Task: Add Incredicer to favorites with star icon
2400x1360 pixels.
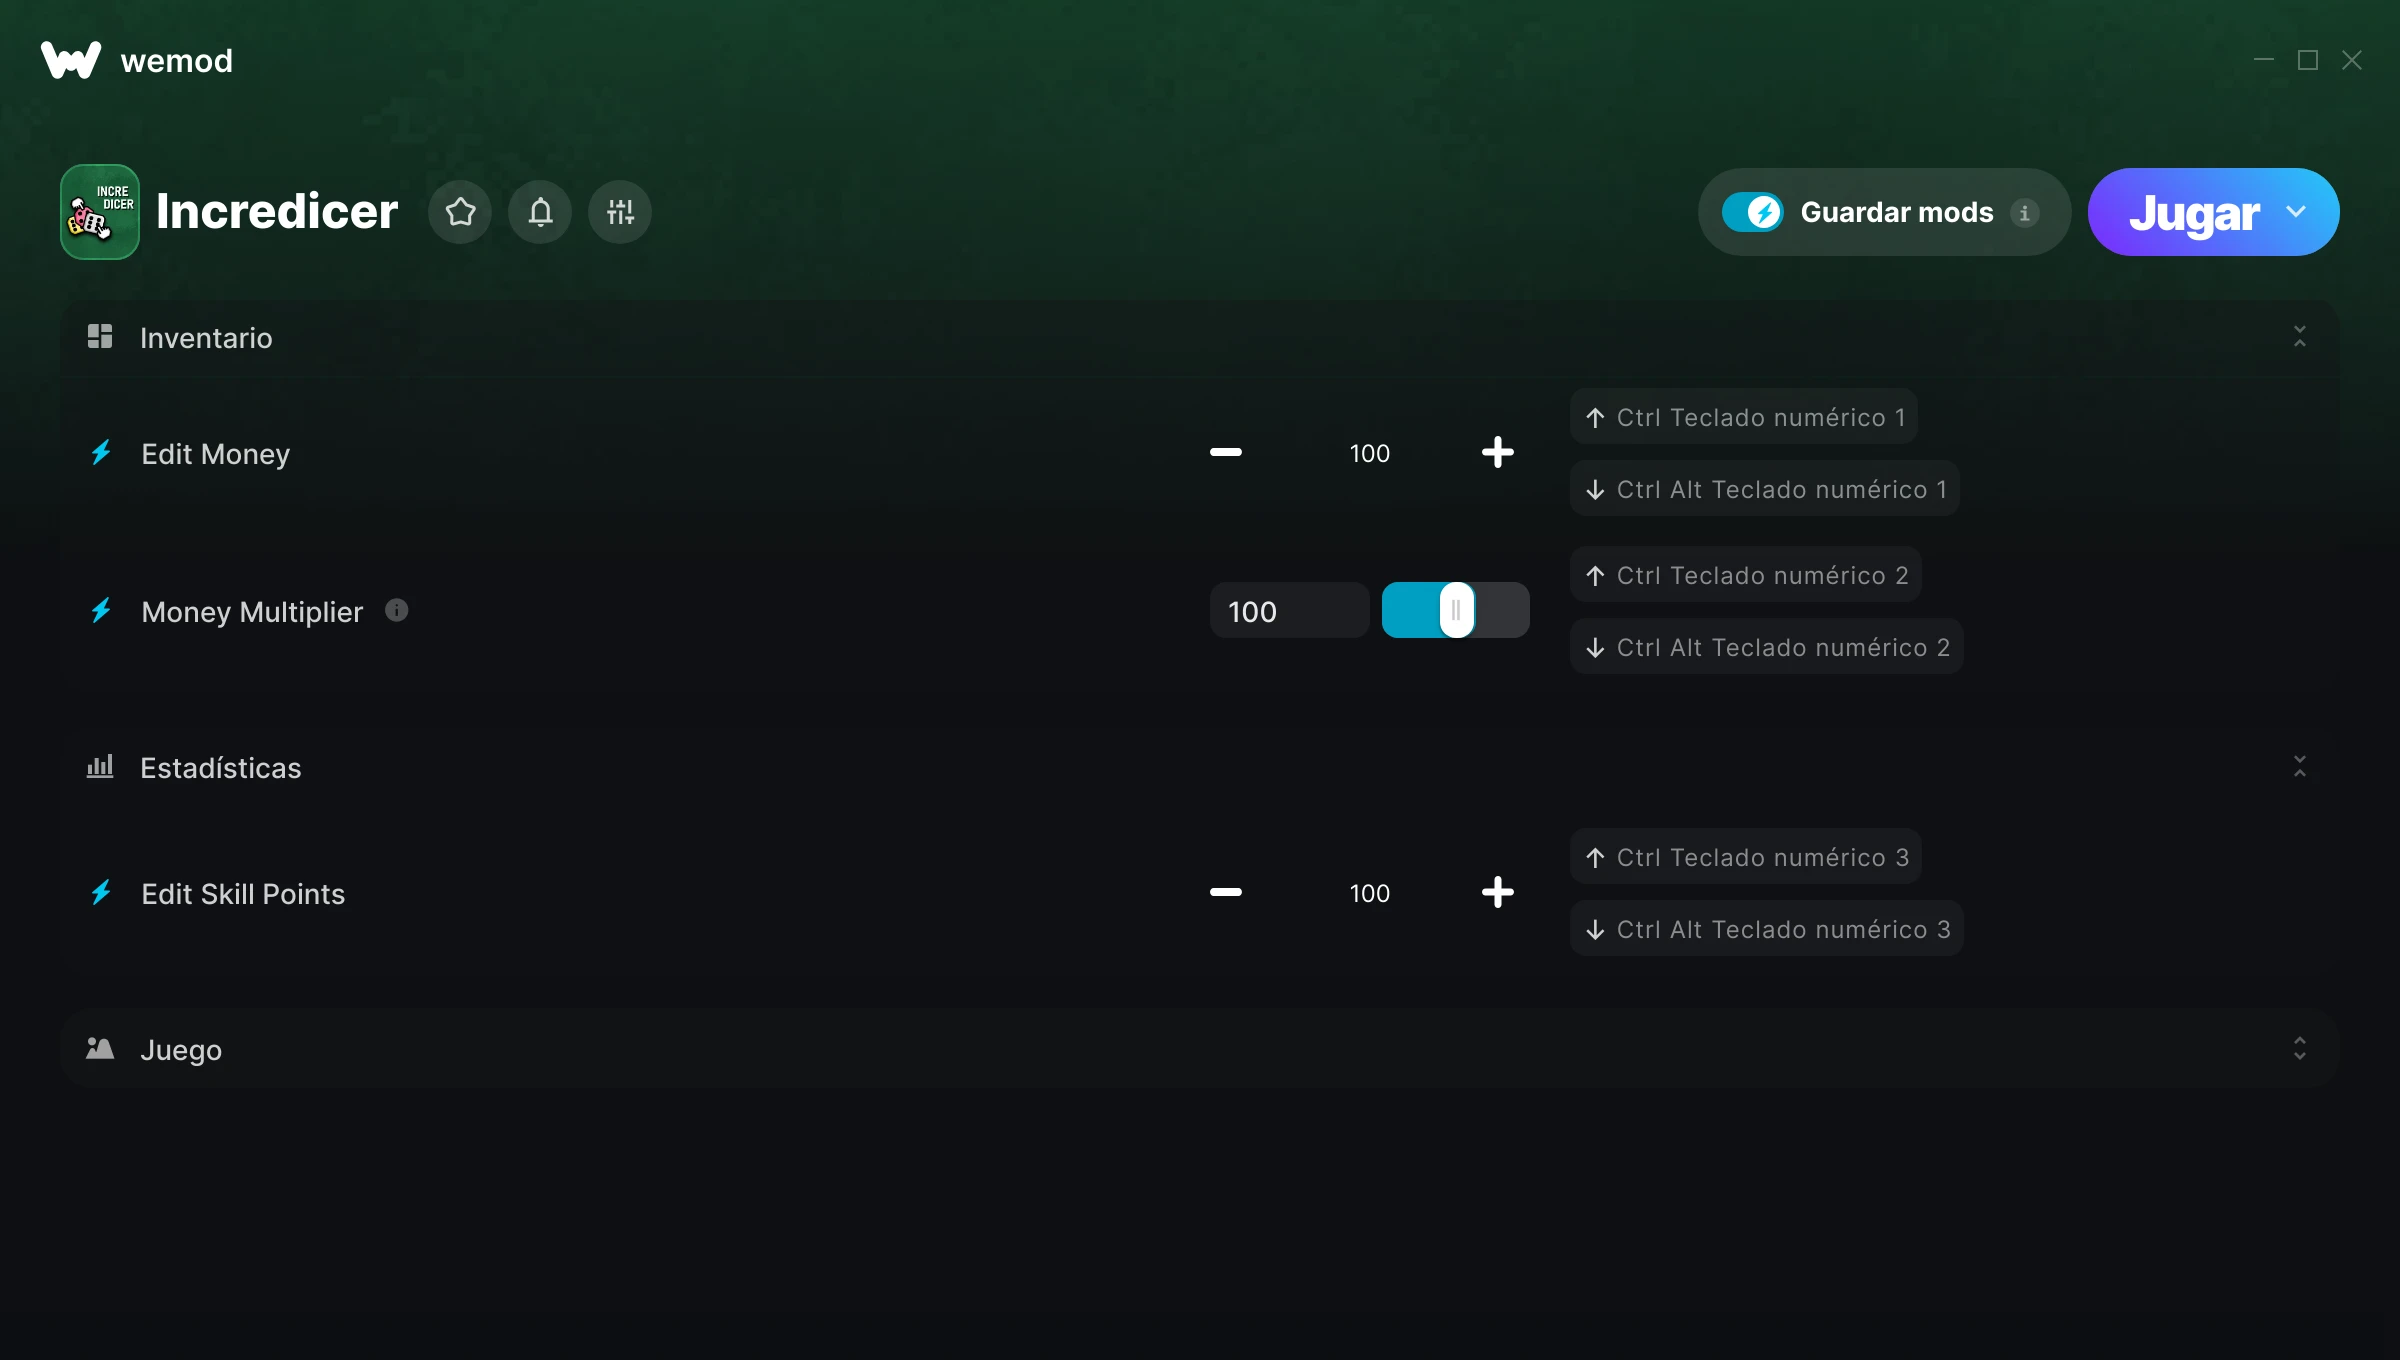Action: [460, 212]
